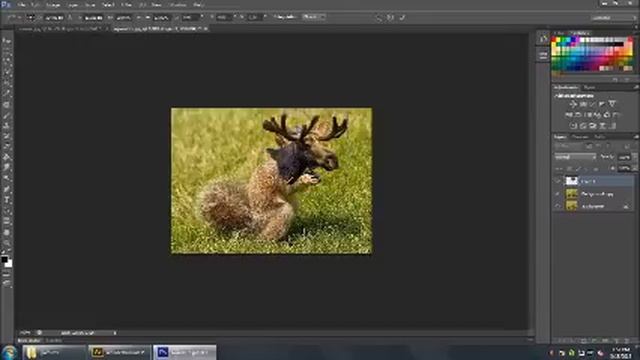Open the layer Opacity dropdown

(x=634, y=157)
